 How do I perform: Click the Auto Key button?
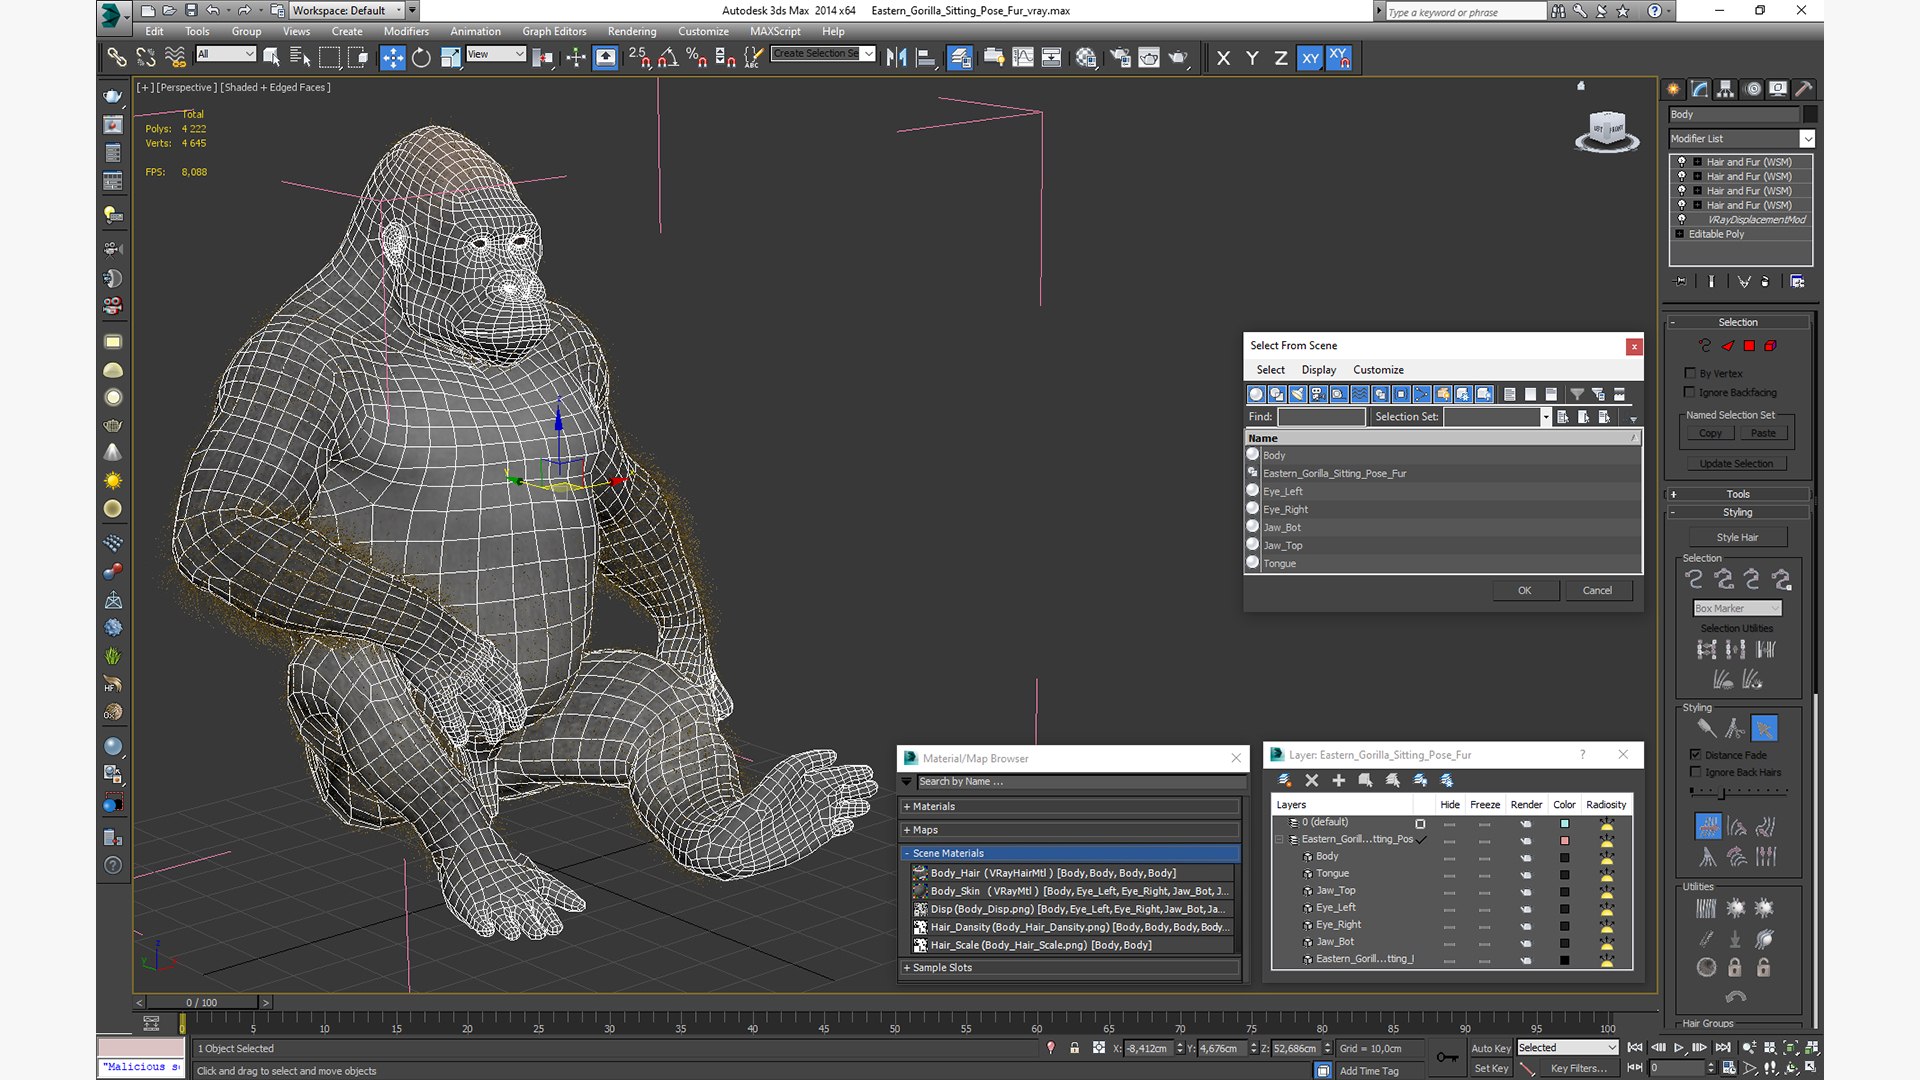(x=1490, y=1048)
